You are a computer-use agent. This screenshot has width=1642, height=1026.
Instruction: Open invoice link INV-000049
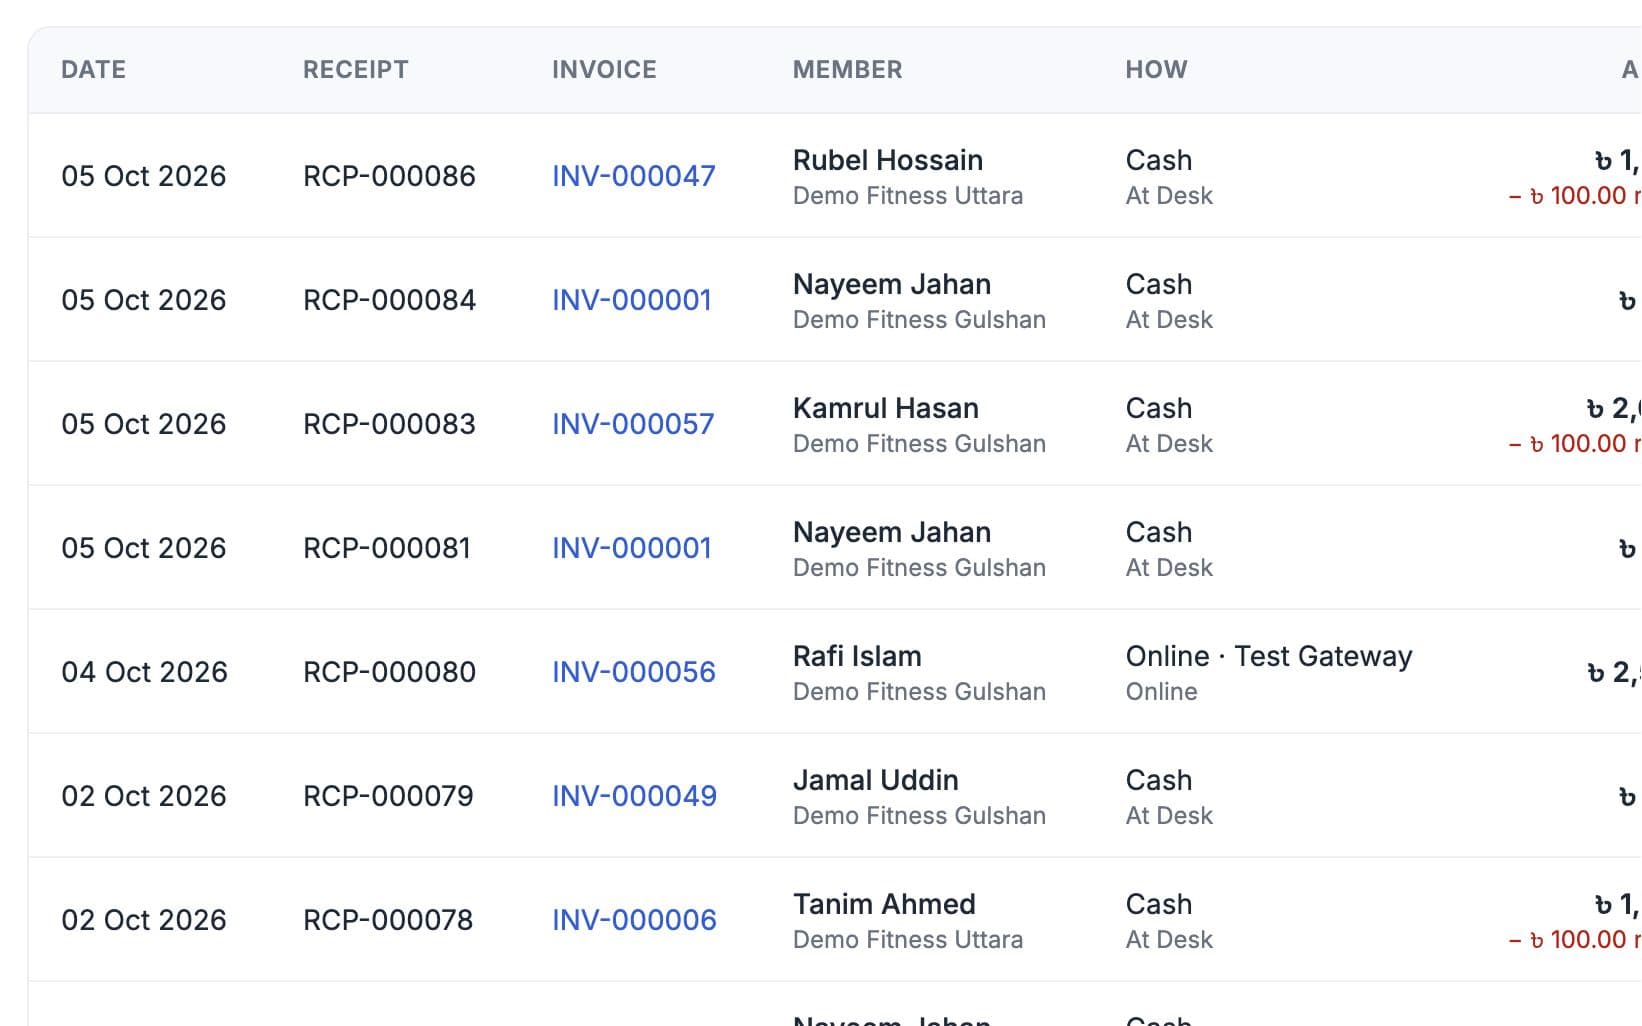pyautogui.click(x=634, y=796)
